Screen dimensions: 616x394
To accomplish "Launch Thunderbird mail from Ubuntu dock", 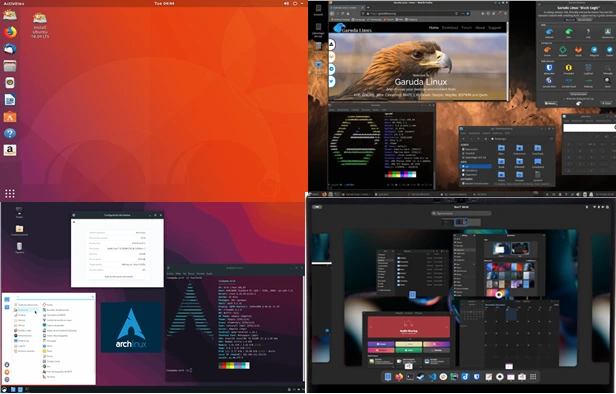I will tap(10, 49).
